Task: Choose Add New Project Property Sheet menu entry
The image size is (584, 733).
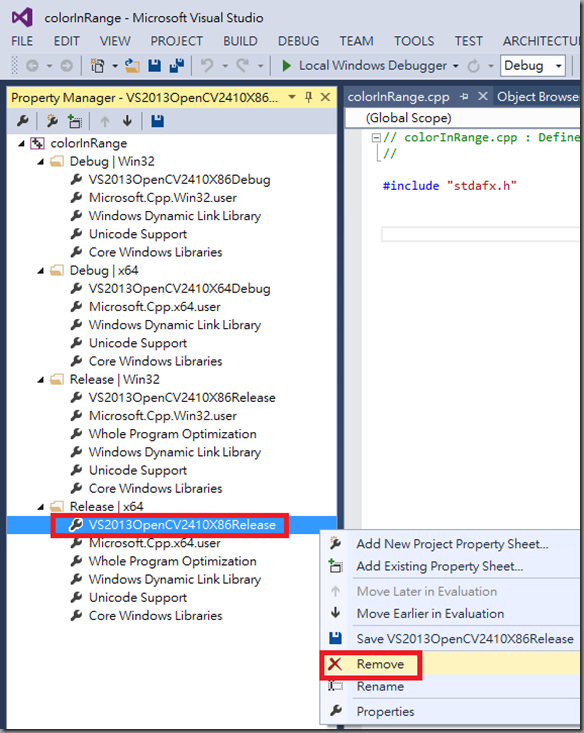Action: (x=451, y=544)
